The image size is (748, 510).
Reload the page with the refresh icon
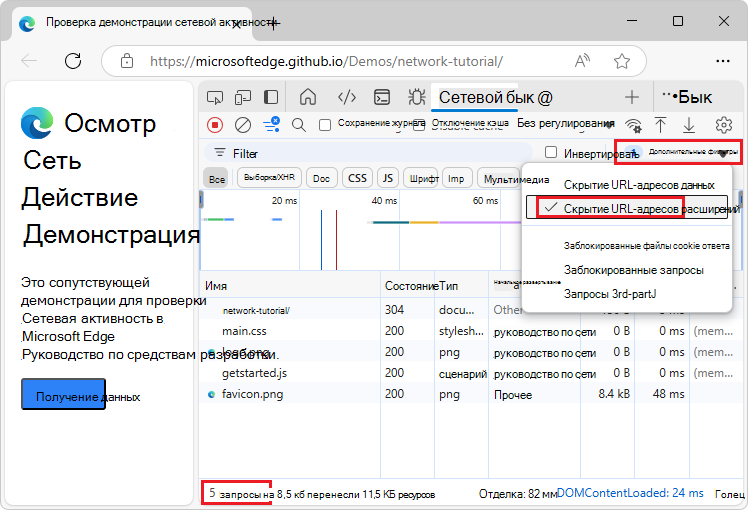[x=73, y=61]
